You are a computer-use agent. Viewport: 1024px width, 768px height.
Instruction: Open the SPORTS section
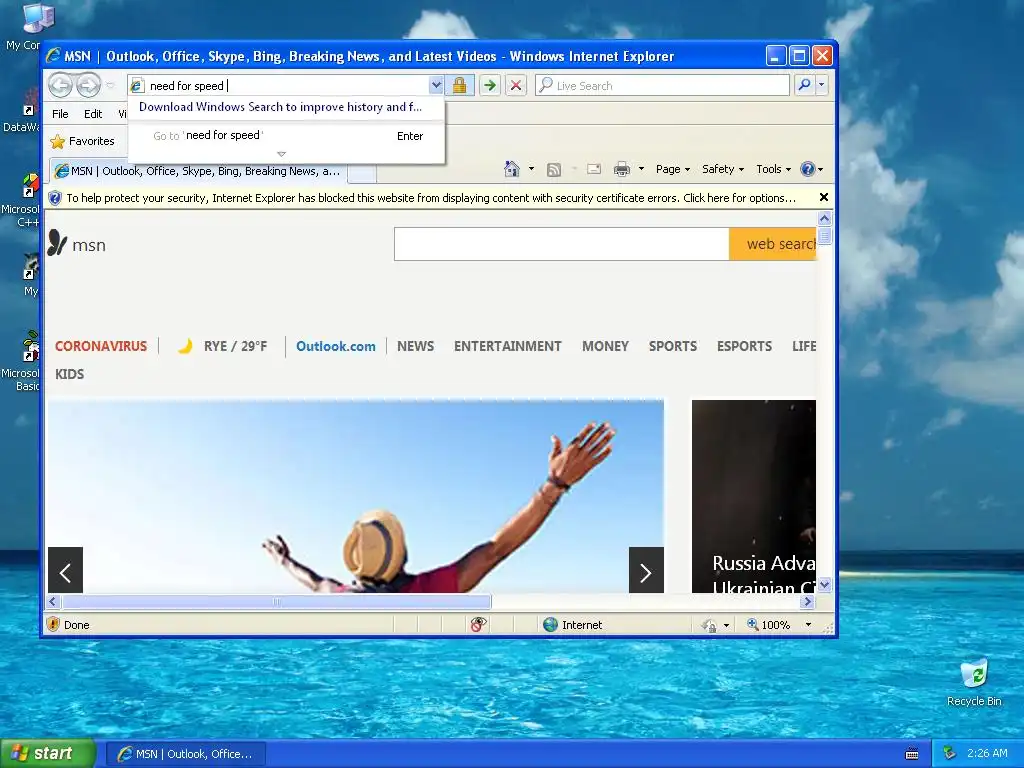point(673,346)
